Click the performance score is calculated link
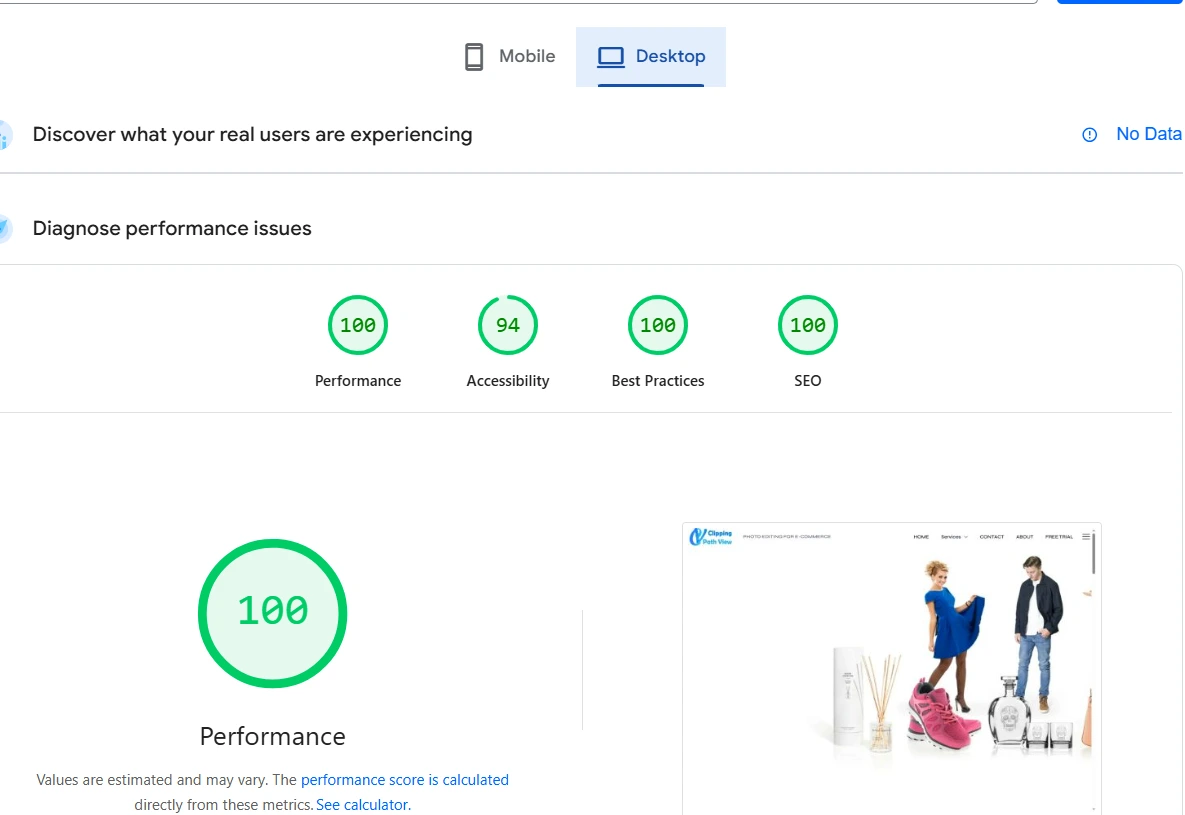Screen dimensions: 1185x815 [x=404, y=780]
